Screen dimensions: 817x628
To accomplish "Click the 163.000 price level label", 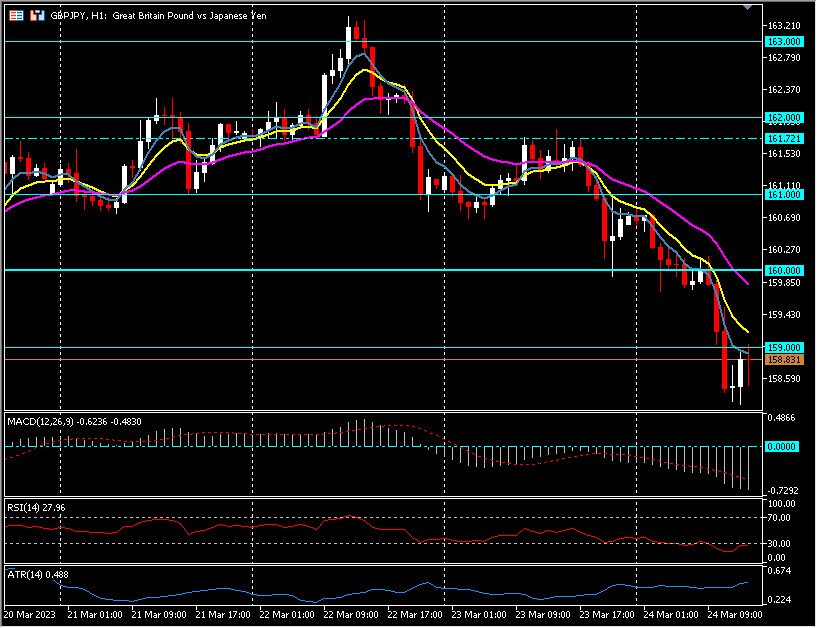I will click(782, 42).
